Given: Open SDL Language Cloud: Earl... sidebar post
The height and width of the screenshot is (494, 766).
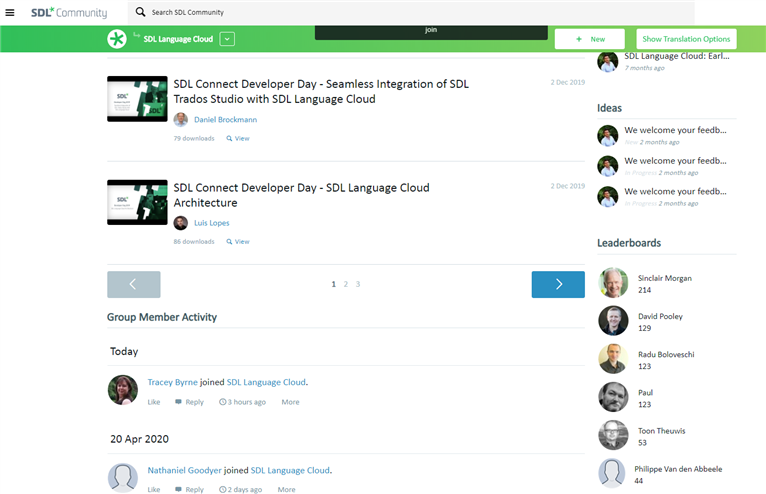Looking at the screenshot, I should [x=677, y=56].
